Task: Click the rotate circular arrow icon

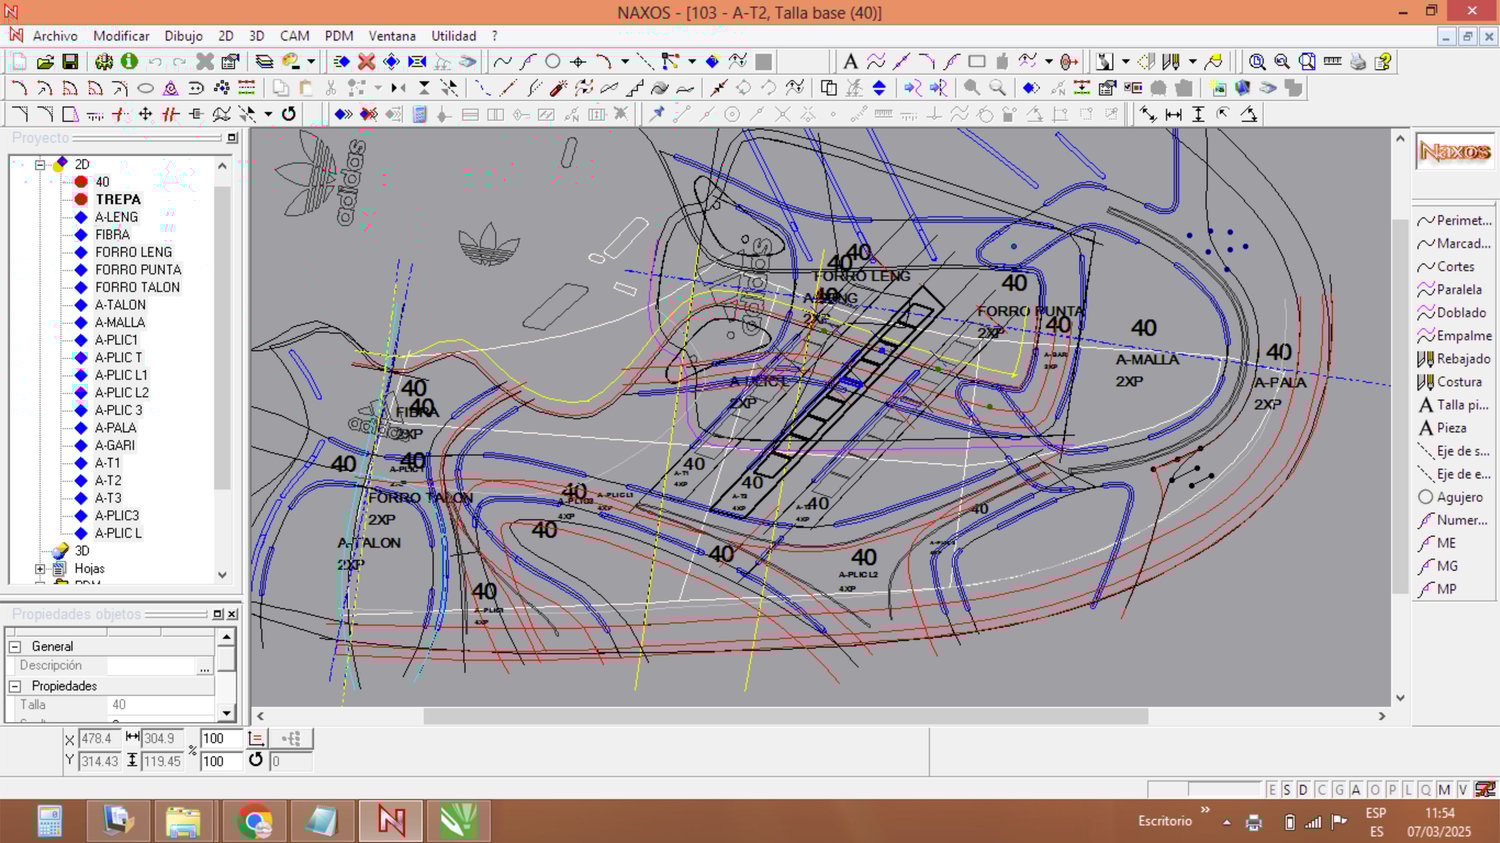Action: click(289, 114)
